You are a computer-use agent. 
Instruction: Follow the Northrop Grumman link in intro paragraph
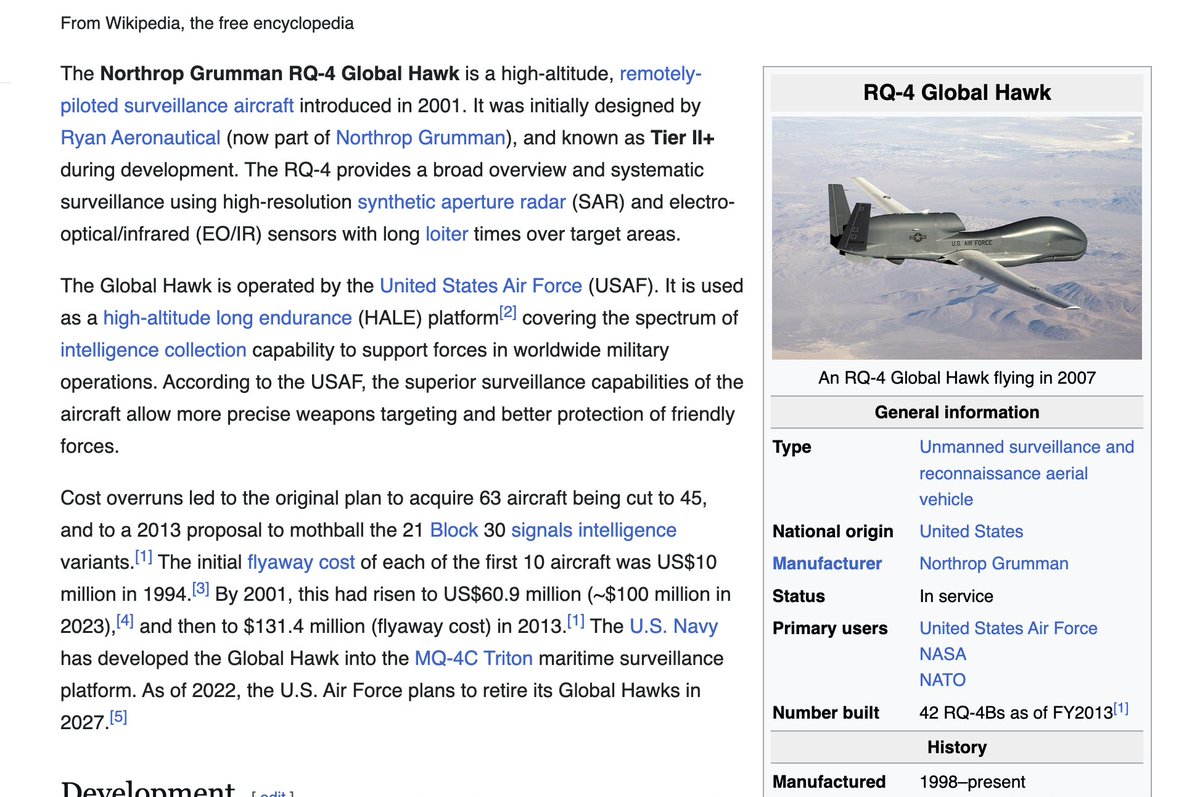pos(421,137)
